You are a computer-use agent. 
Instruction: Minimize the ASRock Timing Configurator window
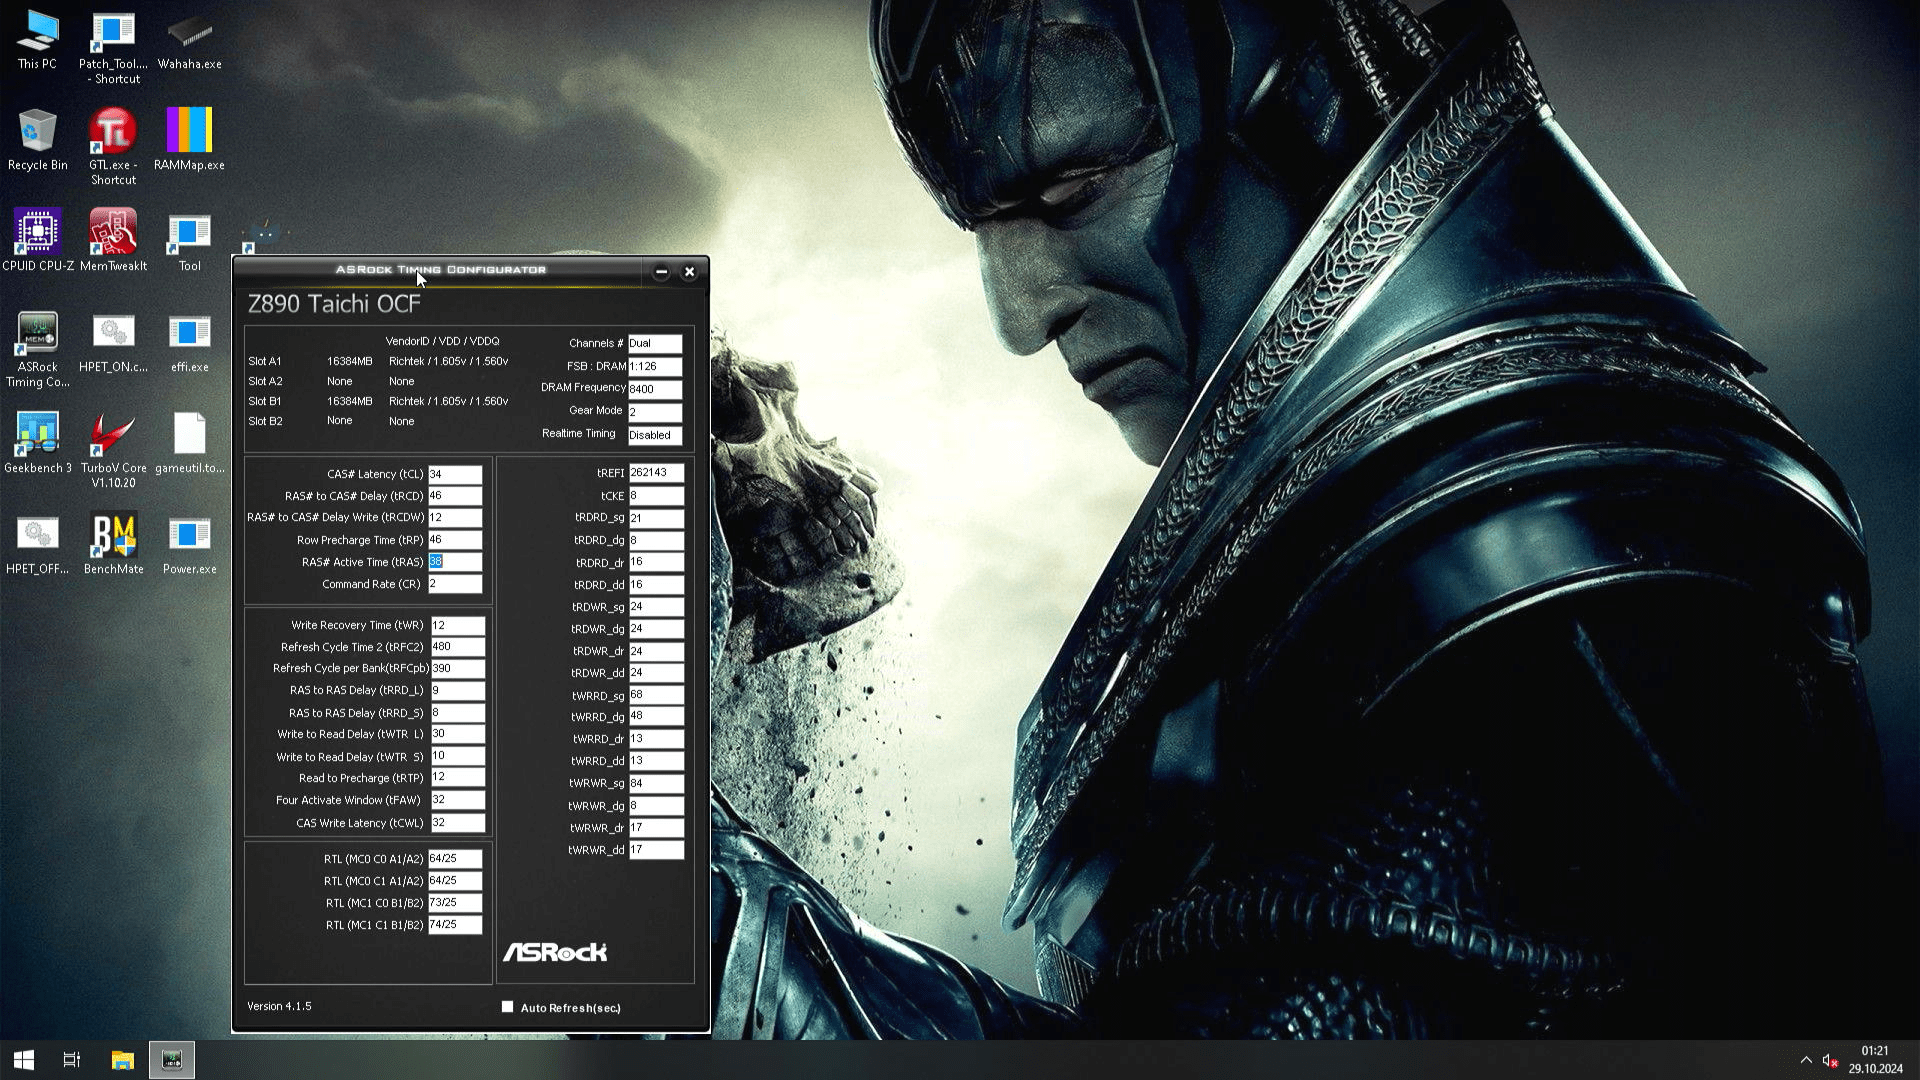coord(661,272)
